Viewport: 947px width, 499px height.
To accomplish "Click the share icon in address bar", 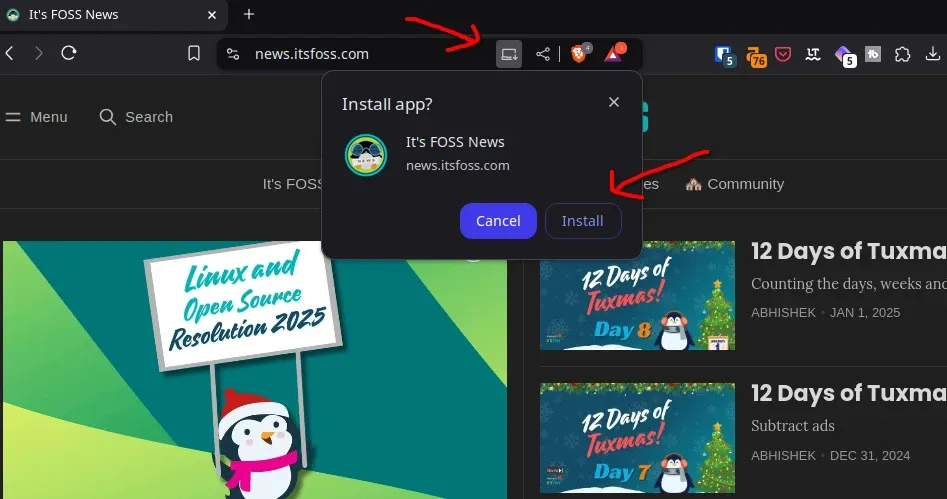I will pyautogui.click(x=542, y=54).
